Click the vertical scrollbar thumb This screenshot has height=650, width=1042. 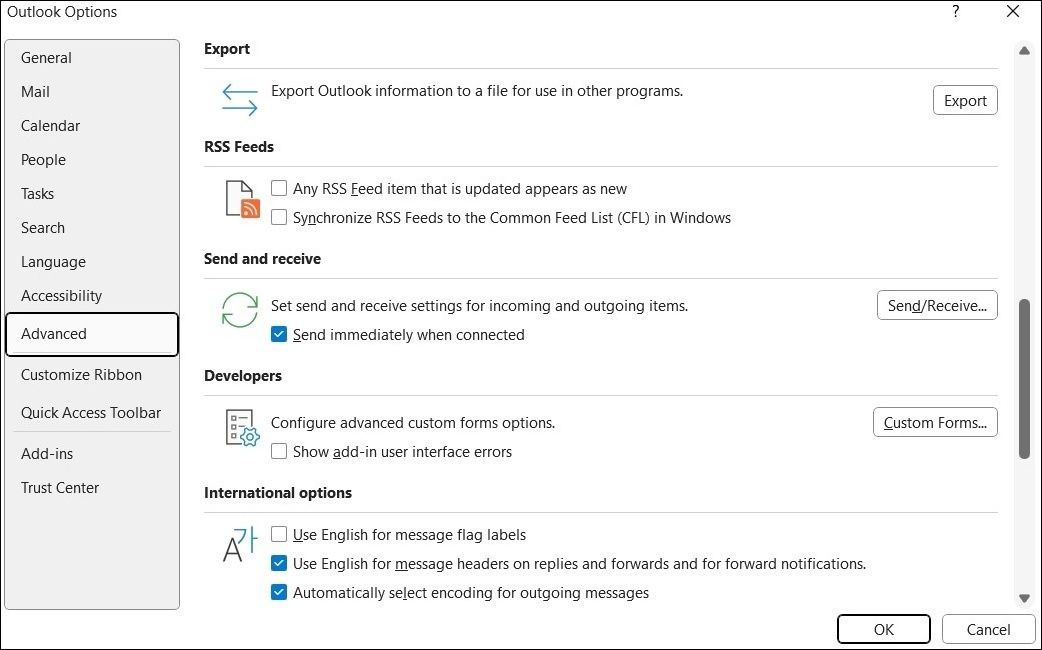[x=1025, y=379]
